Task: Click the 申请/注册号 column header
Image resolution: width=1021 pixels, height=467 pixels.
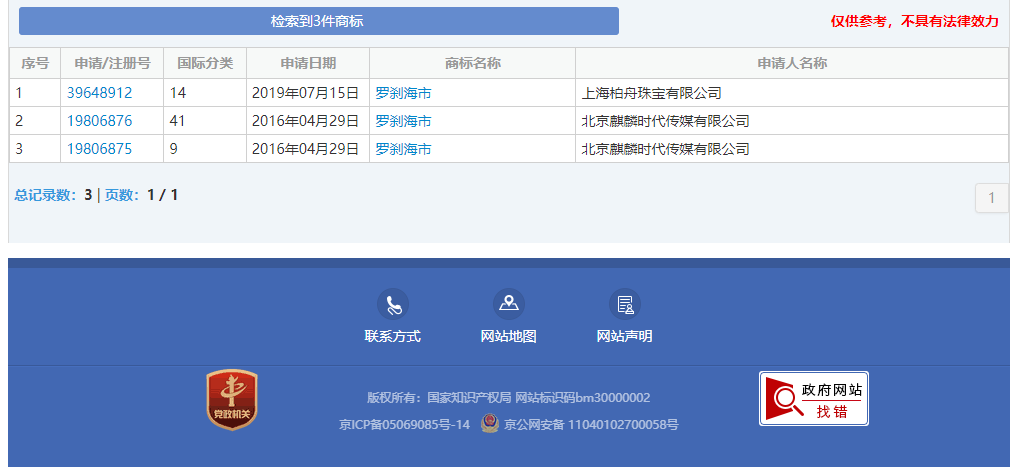Action: tap(112, 63)
